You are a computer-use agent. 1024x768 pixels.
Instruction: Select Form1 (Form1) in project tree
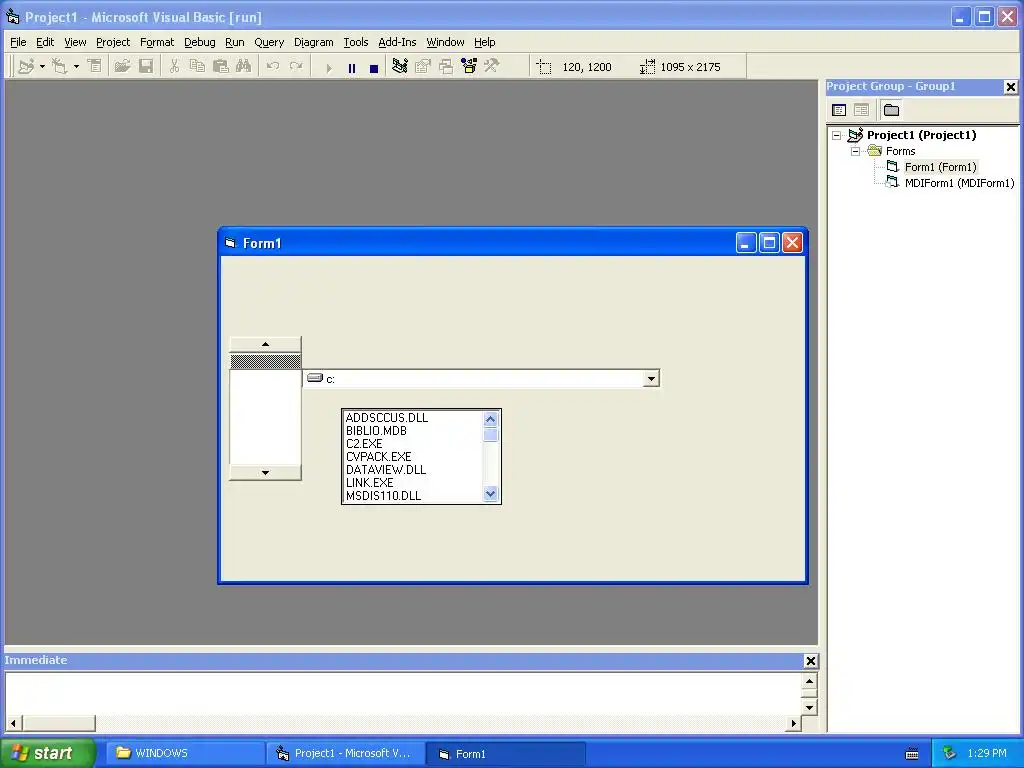pos(940,167)
